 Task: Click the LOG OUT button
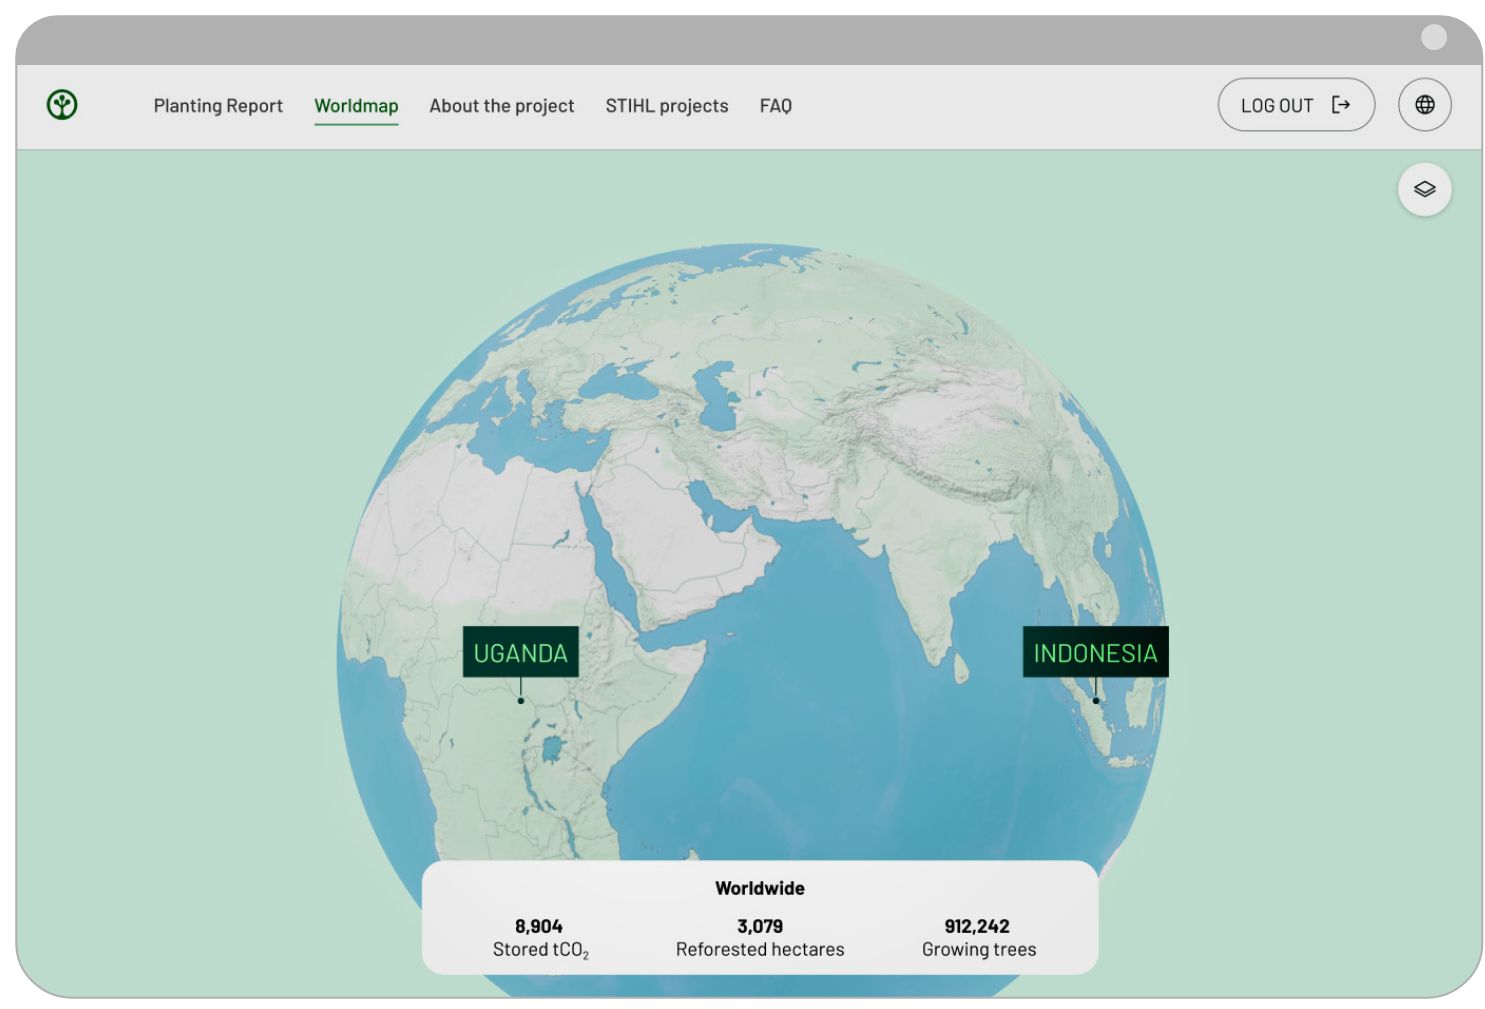point(1295,105)
